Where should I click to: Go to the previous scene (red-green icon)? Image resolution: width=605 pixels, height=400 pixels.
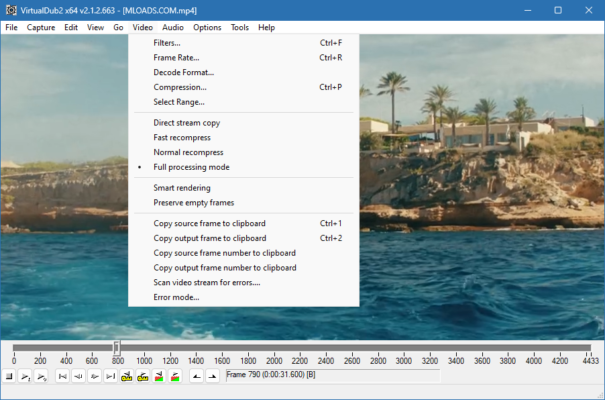(x=159, y=376)
